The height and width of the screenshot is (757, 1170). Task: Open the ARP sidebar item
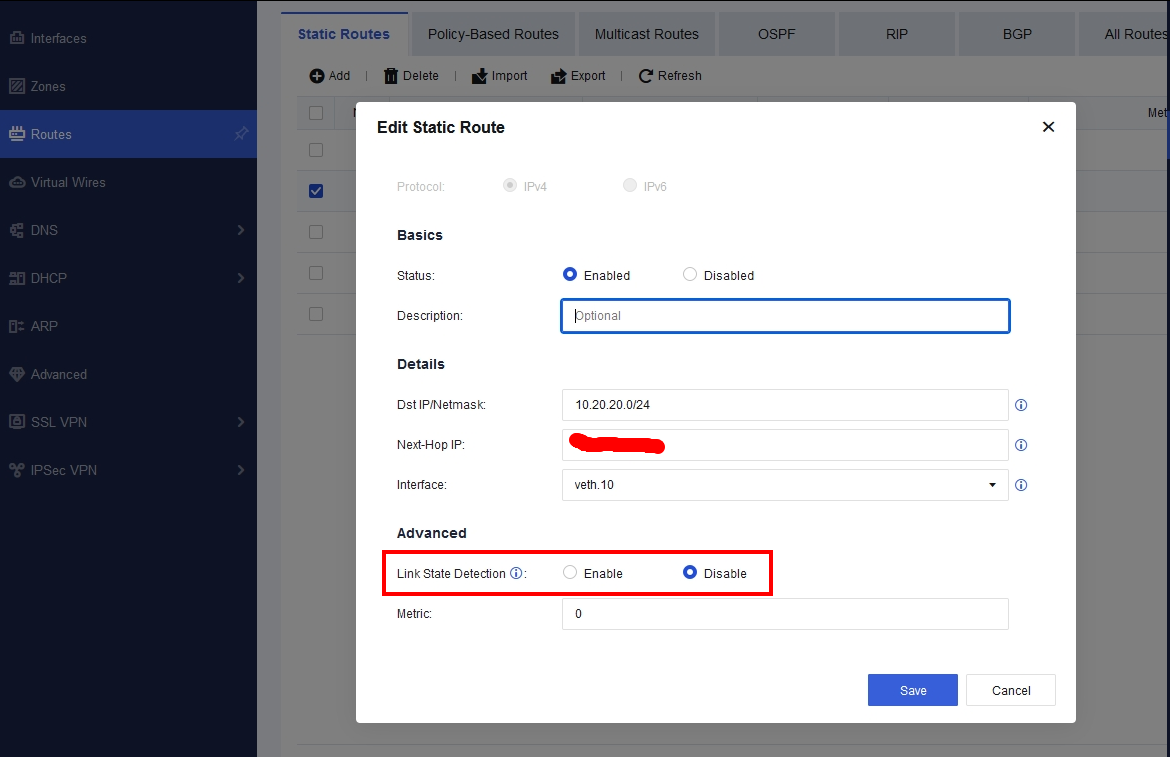(x=128, y=326)
